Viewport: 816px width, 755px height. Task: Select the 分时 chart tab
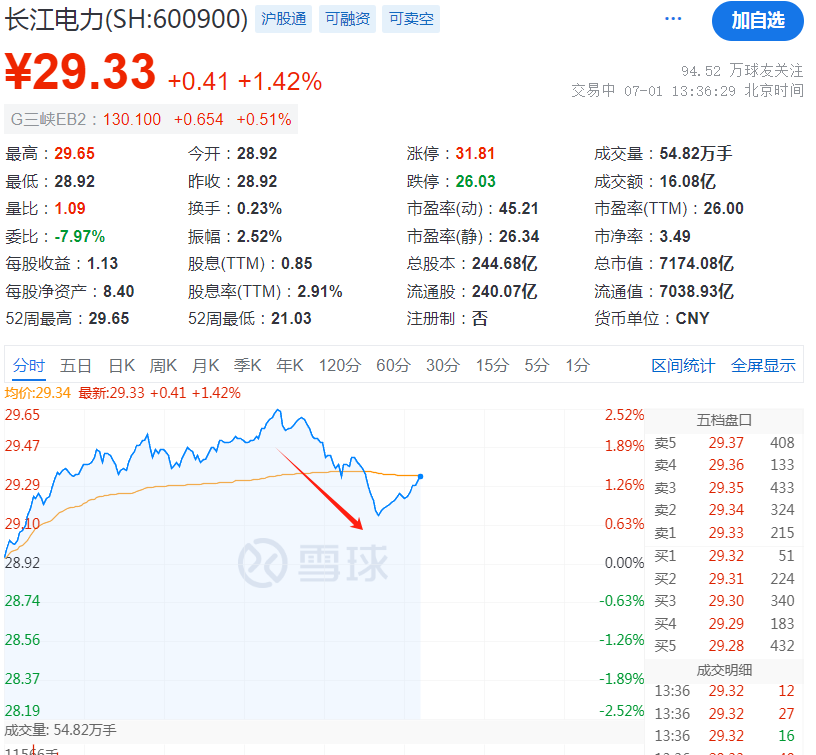click(x=29, y=365)
